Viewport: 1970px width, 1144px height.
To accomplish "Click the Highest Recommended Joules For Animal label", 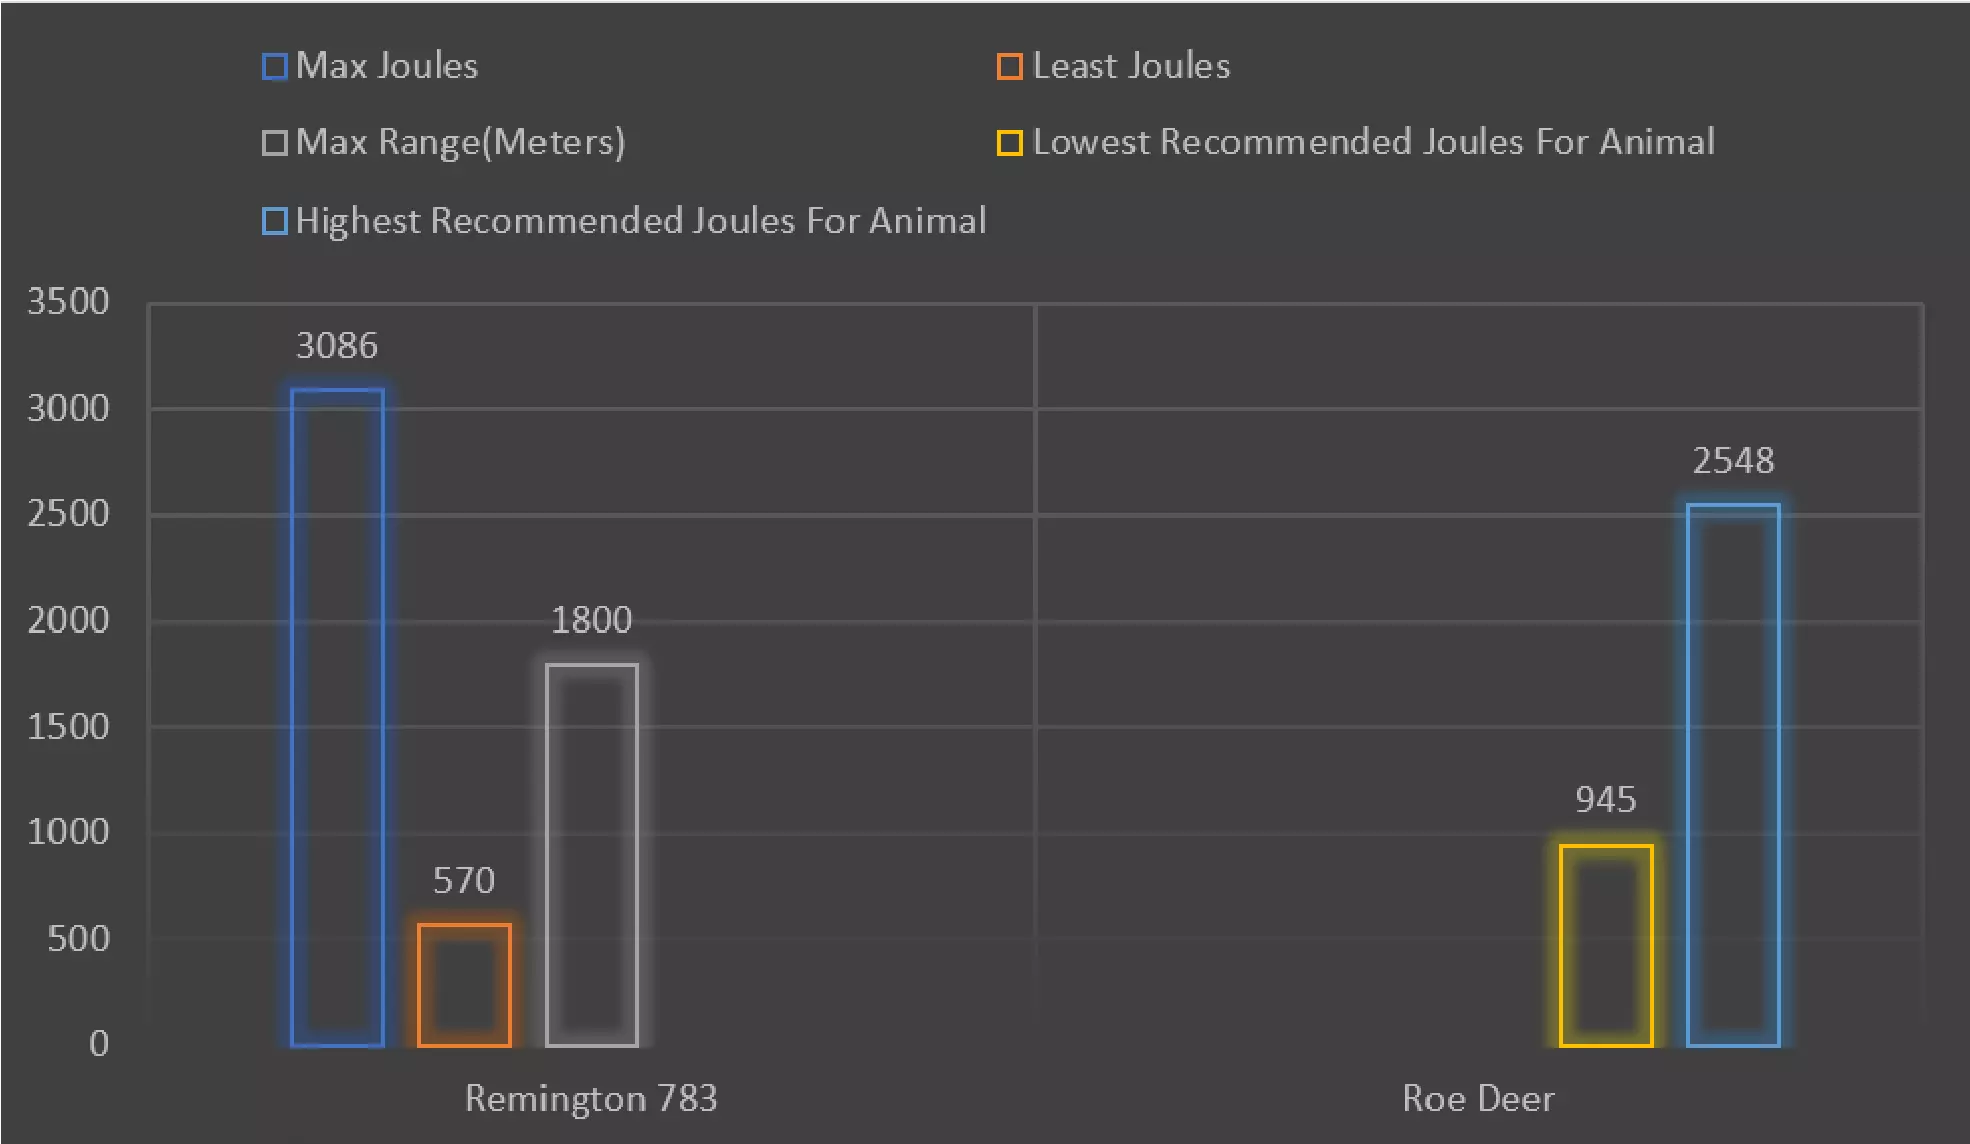I will [640, 221].
